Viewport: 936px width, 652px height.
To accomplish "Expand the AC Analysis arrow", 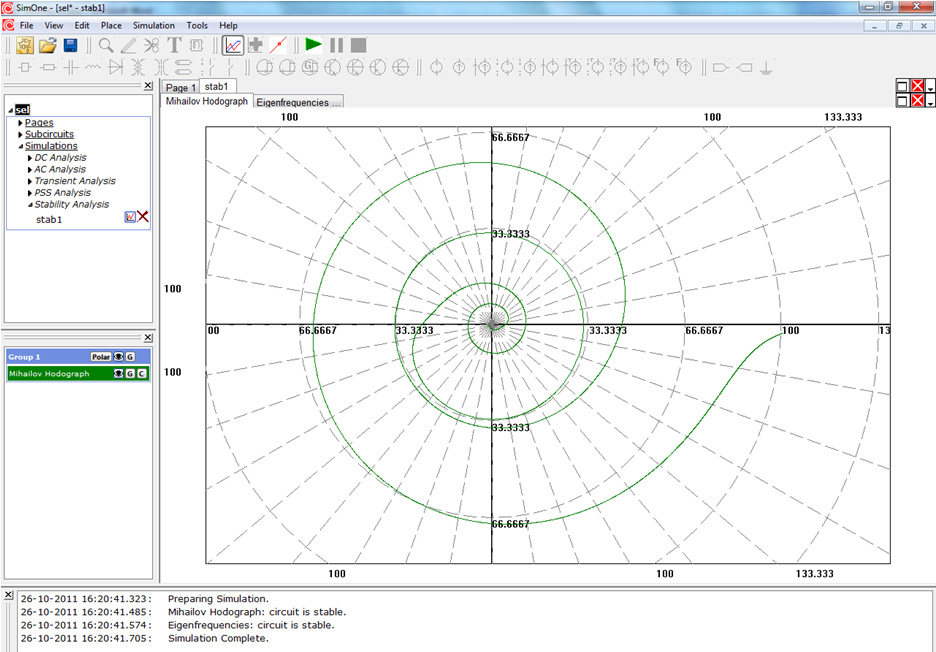I will (x=30, y=170).
